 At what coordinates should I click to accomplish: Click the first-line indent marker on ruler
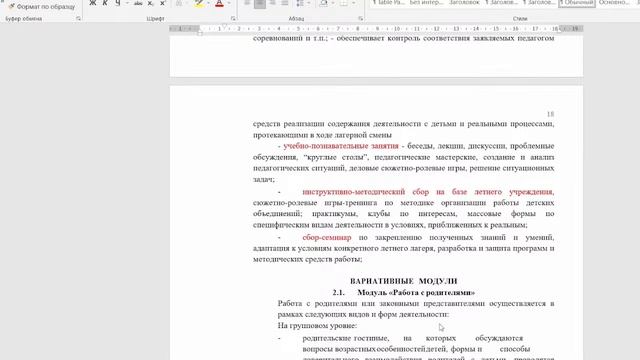[224, 26]
